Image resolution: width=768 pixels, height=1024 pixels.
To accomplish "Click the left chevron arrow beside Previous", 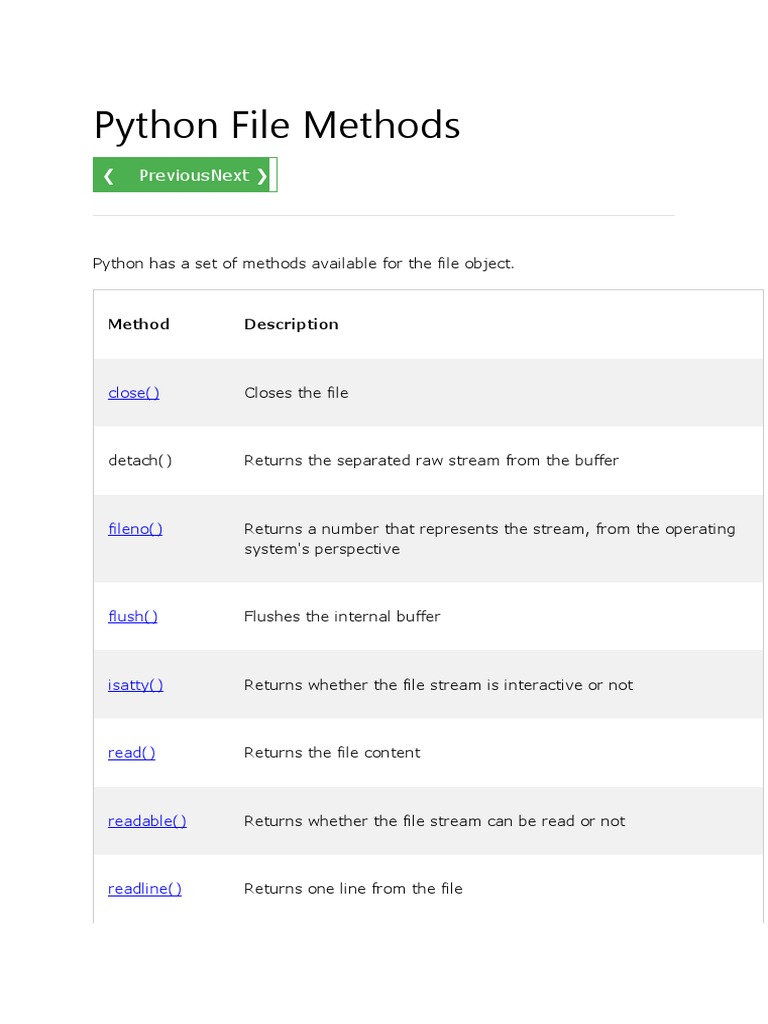I will [x=109, y=176].
